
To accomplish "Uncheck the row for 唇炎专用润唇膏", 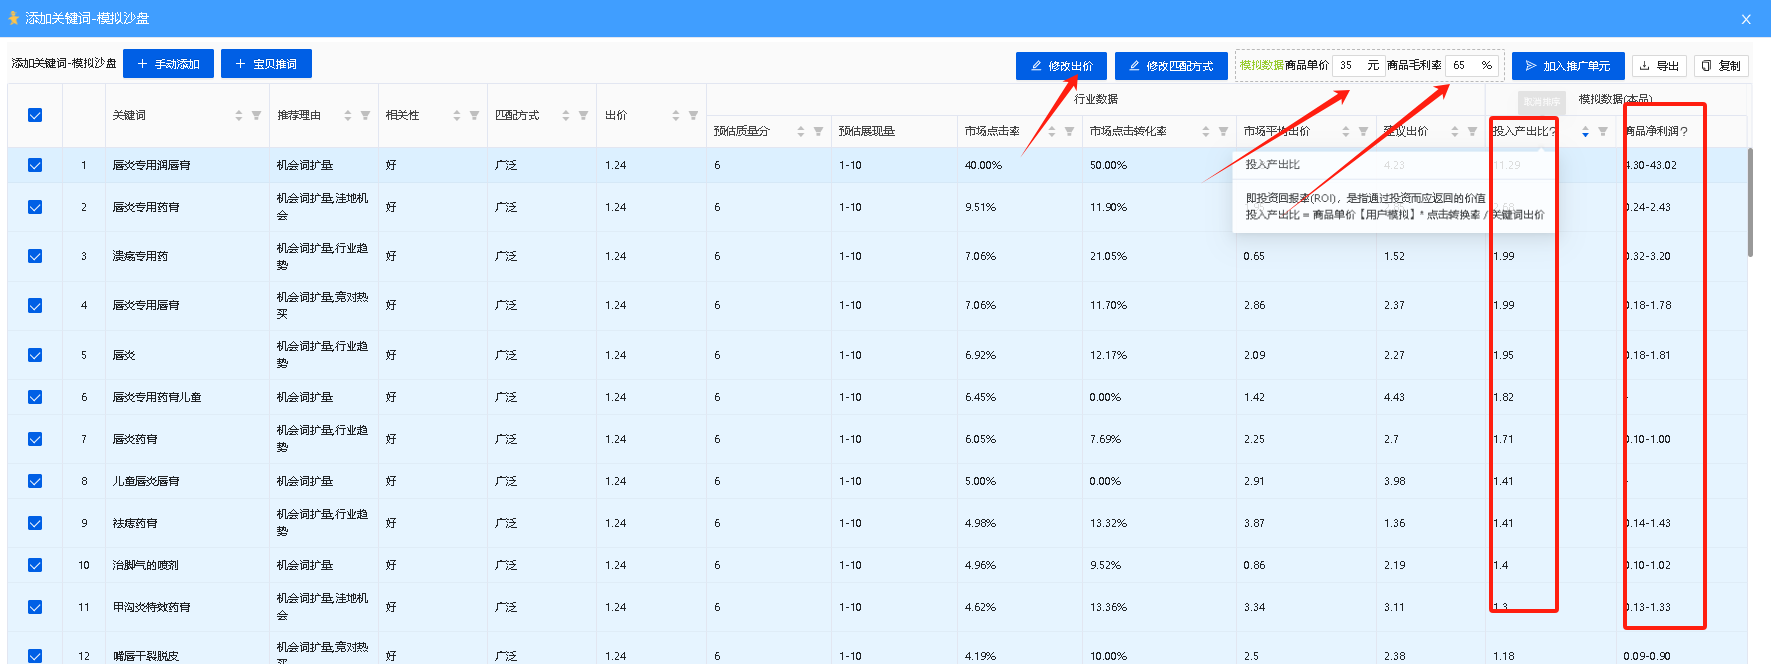I will pos(35,165).
